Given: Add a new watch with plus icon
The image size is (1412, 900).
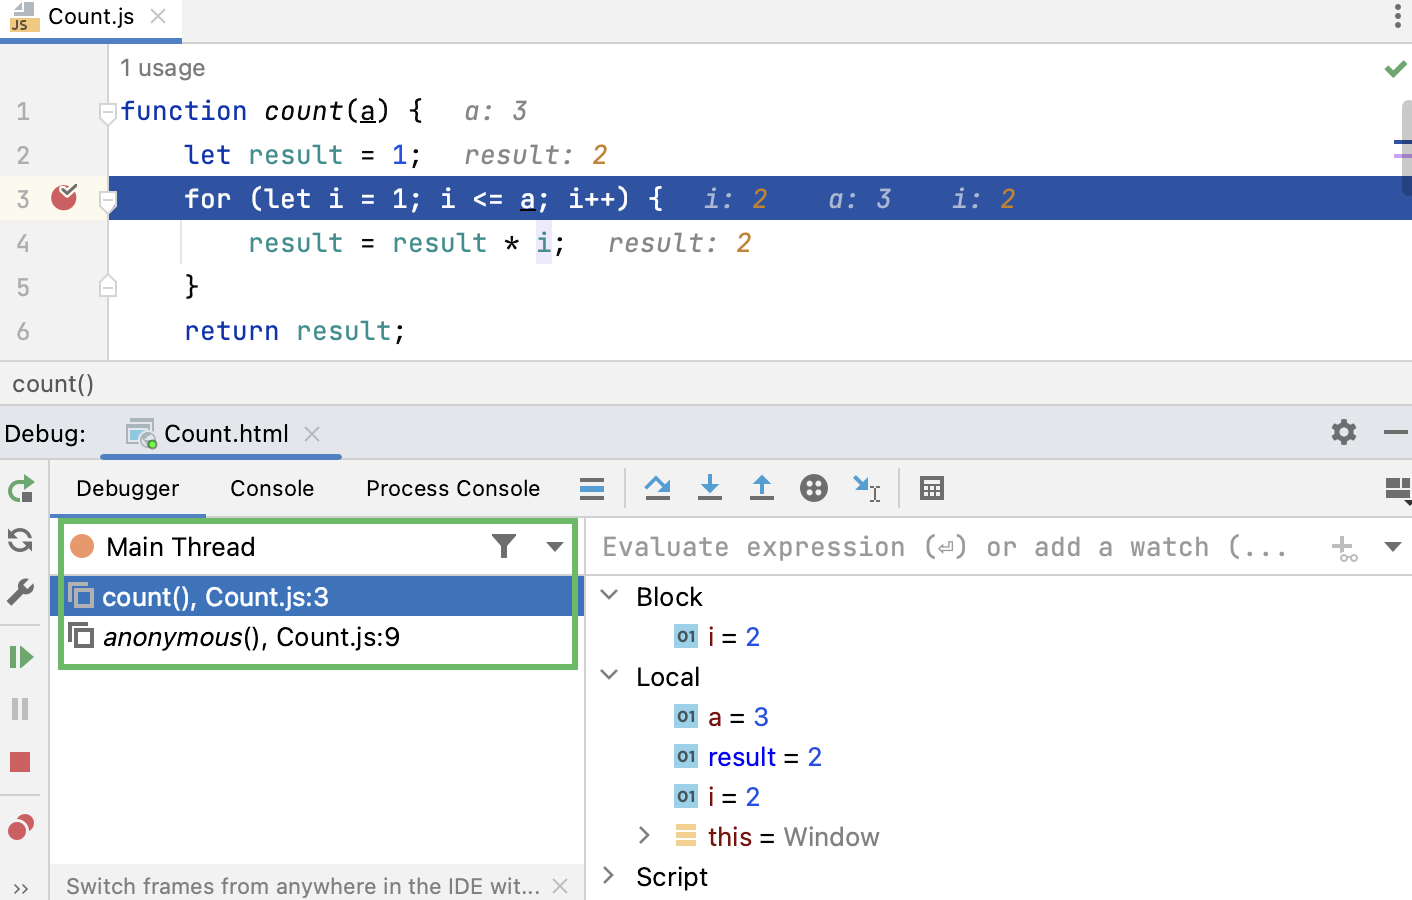Looking at the screenshot, I should 1344,547.
